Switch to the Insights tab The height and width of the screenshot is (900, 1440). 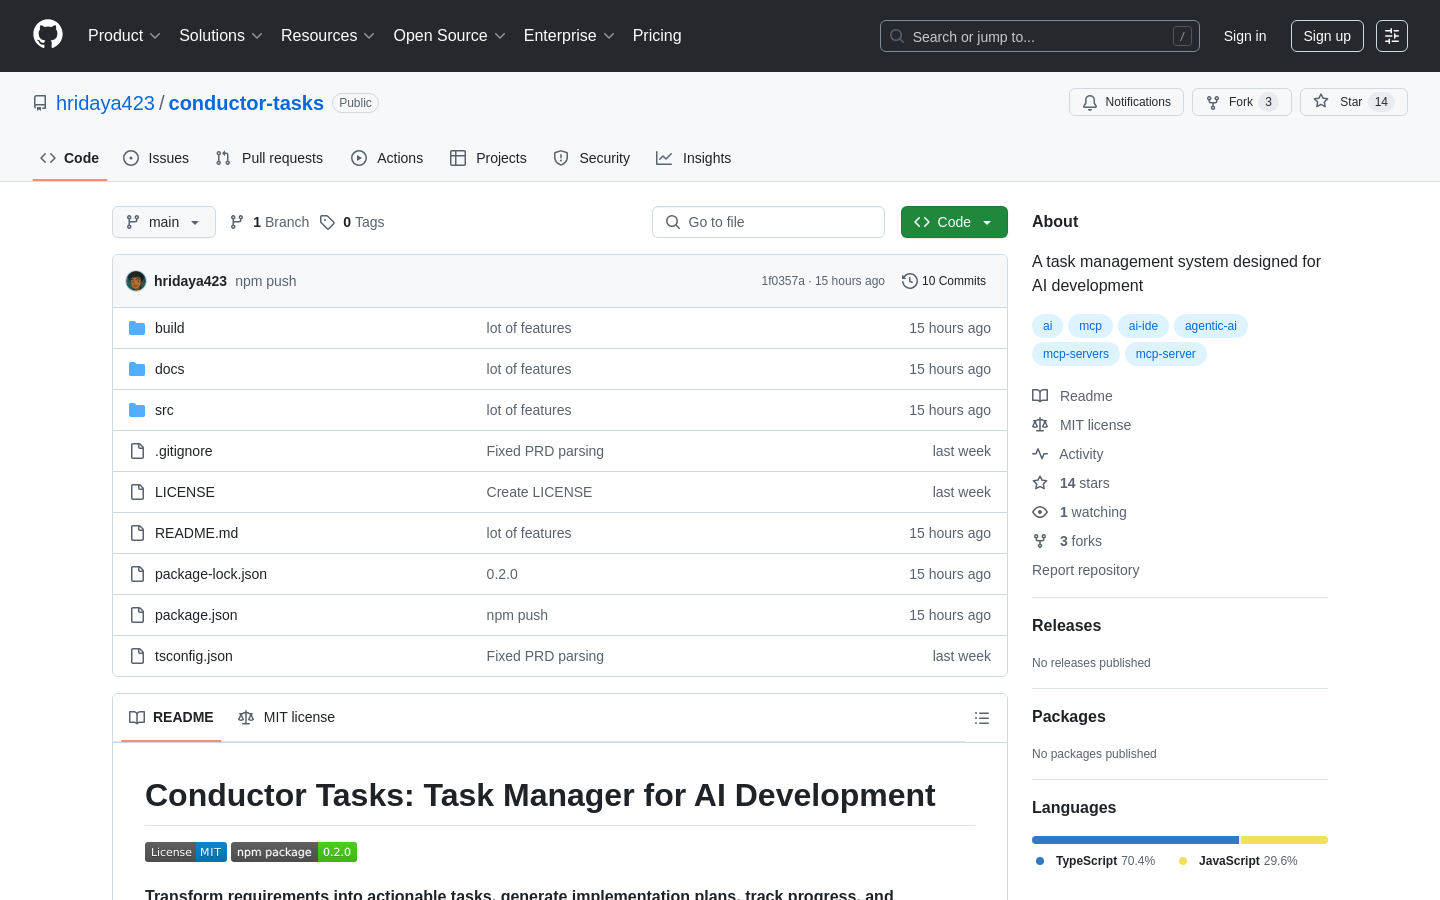pyautogui.click(x=694, y=158)
